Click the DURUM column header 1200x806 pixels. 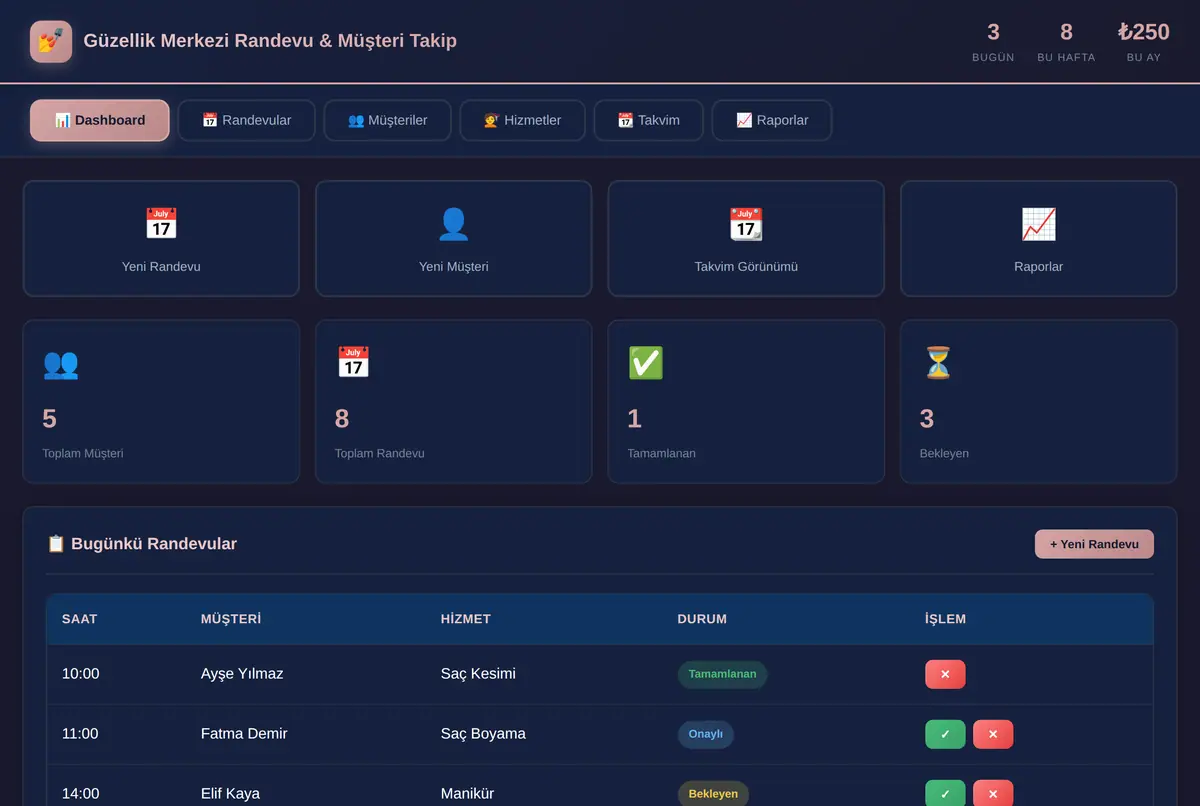(x=702, y=619)
